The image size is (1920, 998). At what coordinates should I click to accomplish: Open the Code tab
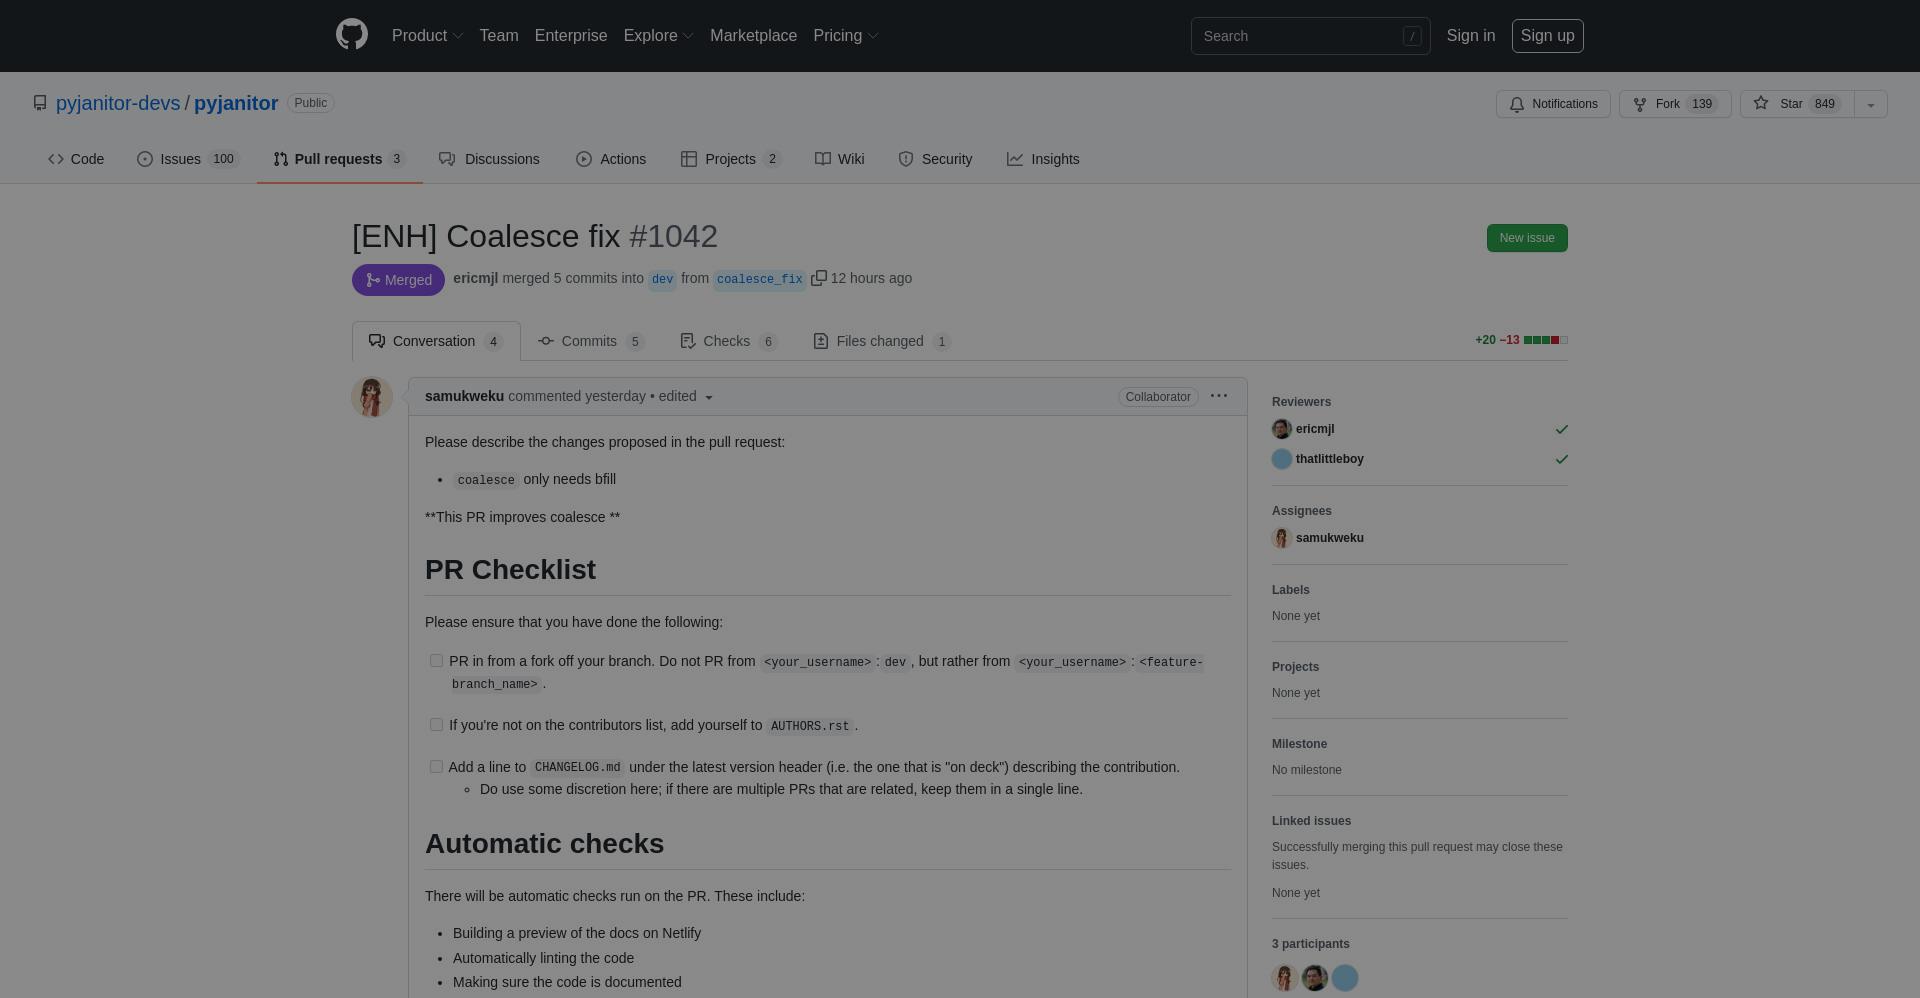click(76, 159)
